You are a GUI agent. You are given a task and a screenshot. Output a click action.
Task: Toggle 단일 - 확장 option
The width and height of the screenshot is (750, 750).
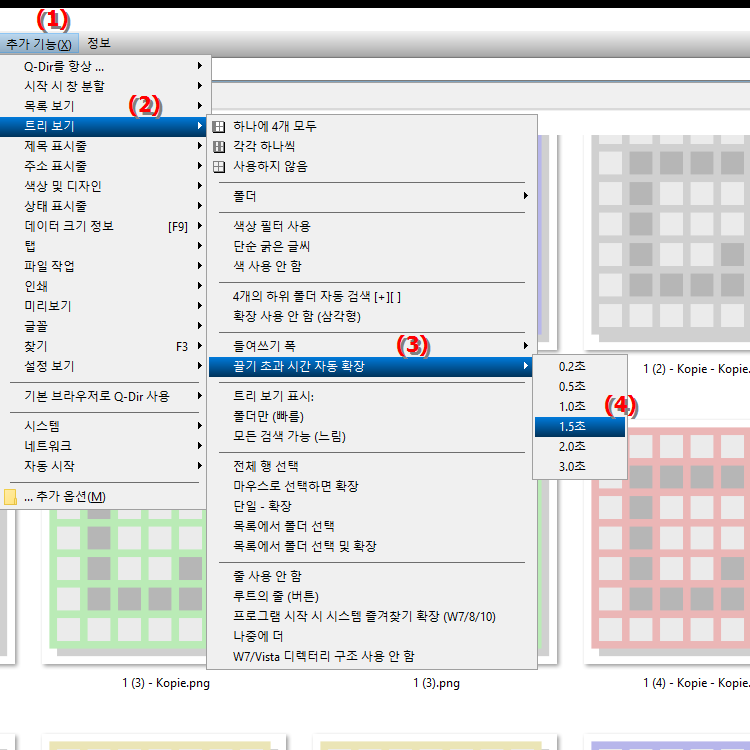pos(371,506)
